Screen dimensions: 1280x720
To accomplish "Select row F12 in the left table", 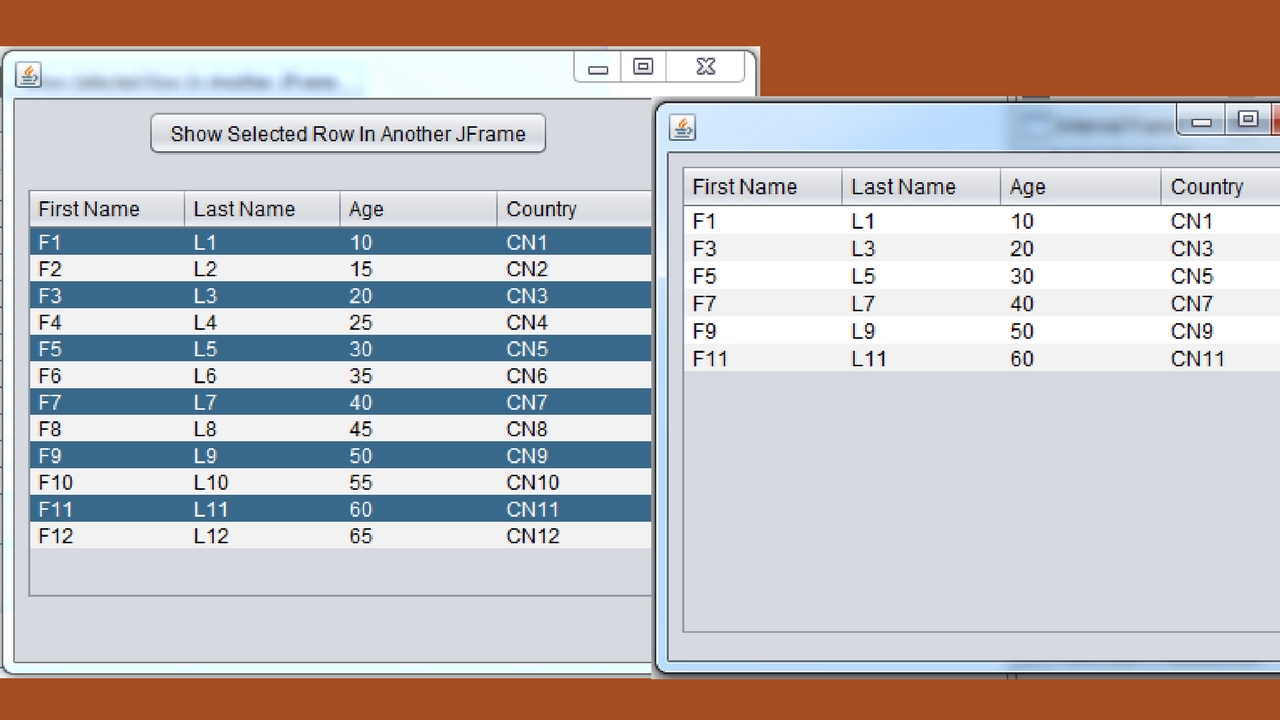I will pos(341,536).
